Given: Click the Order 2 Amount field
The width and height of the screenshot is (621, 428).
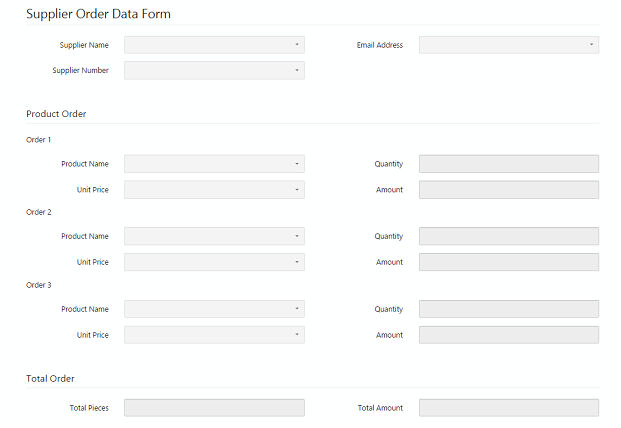Looking at the screenshot, I should click(x=509, y=262).
